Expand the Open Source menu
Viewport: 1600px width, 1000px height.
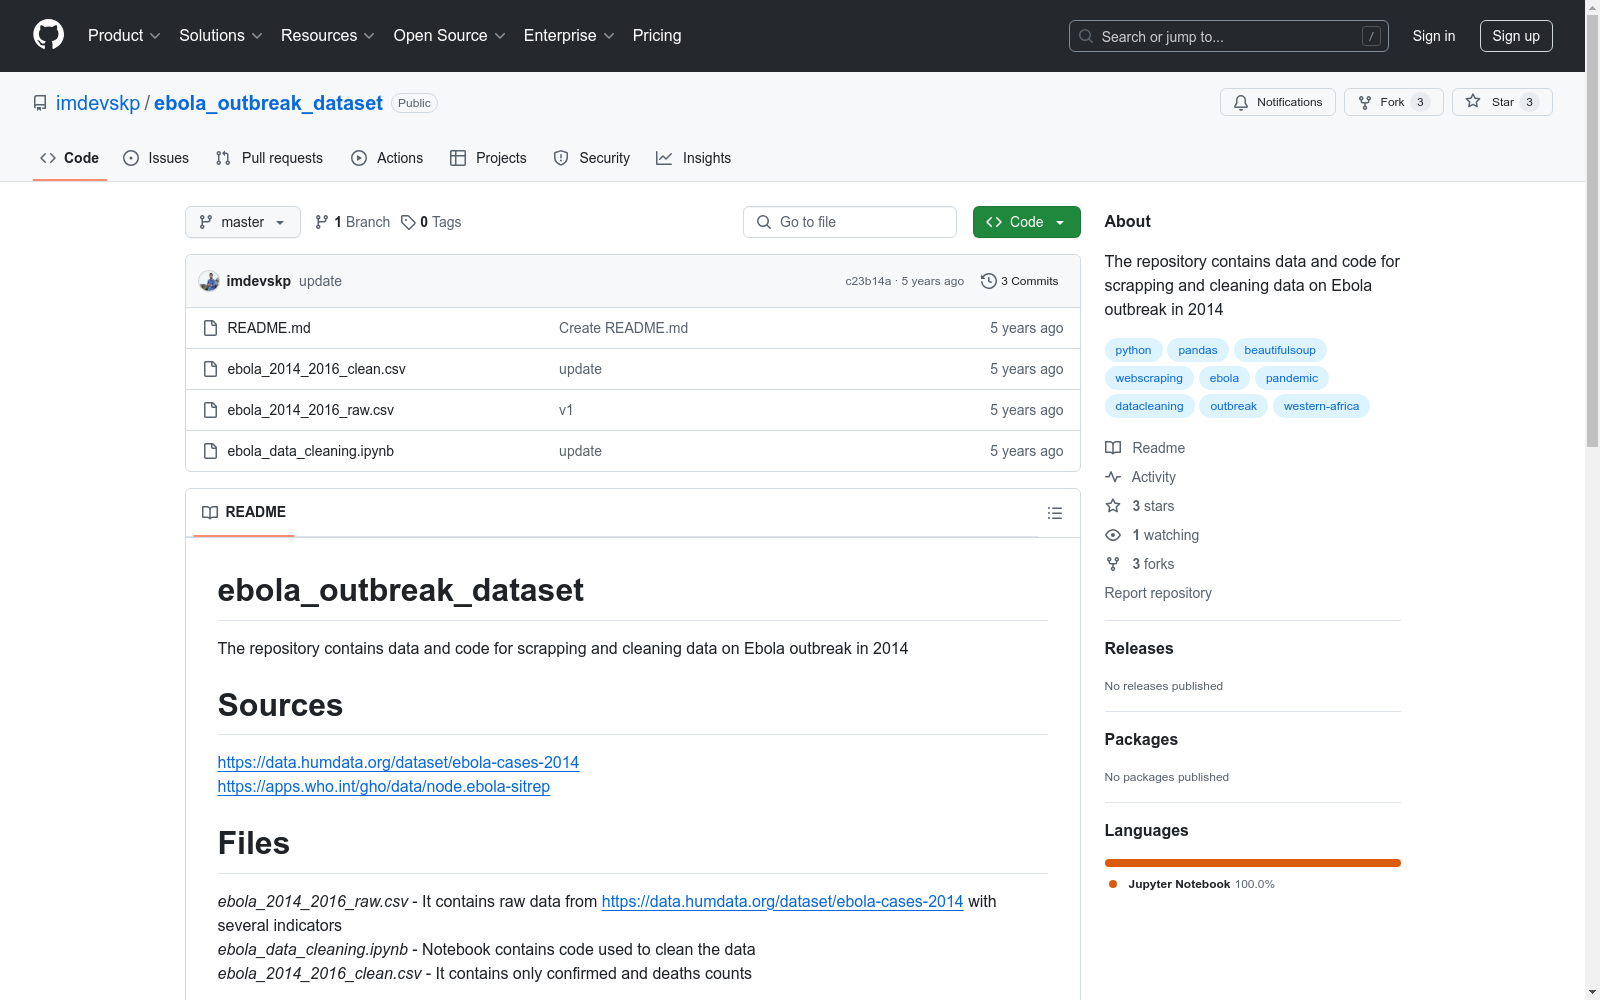click(450, 35)
